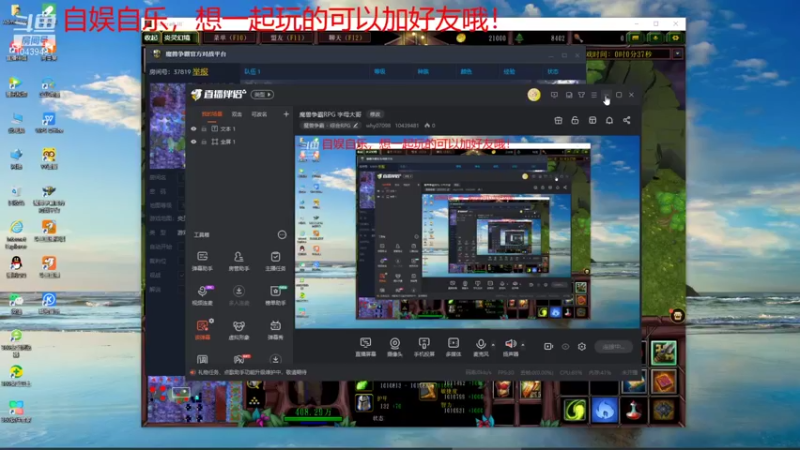Toggle lock of 全屏 1 source
Image resolution: width=800 pixels, height=450 pixels.
(204, 142)
